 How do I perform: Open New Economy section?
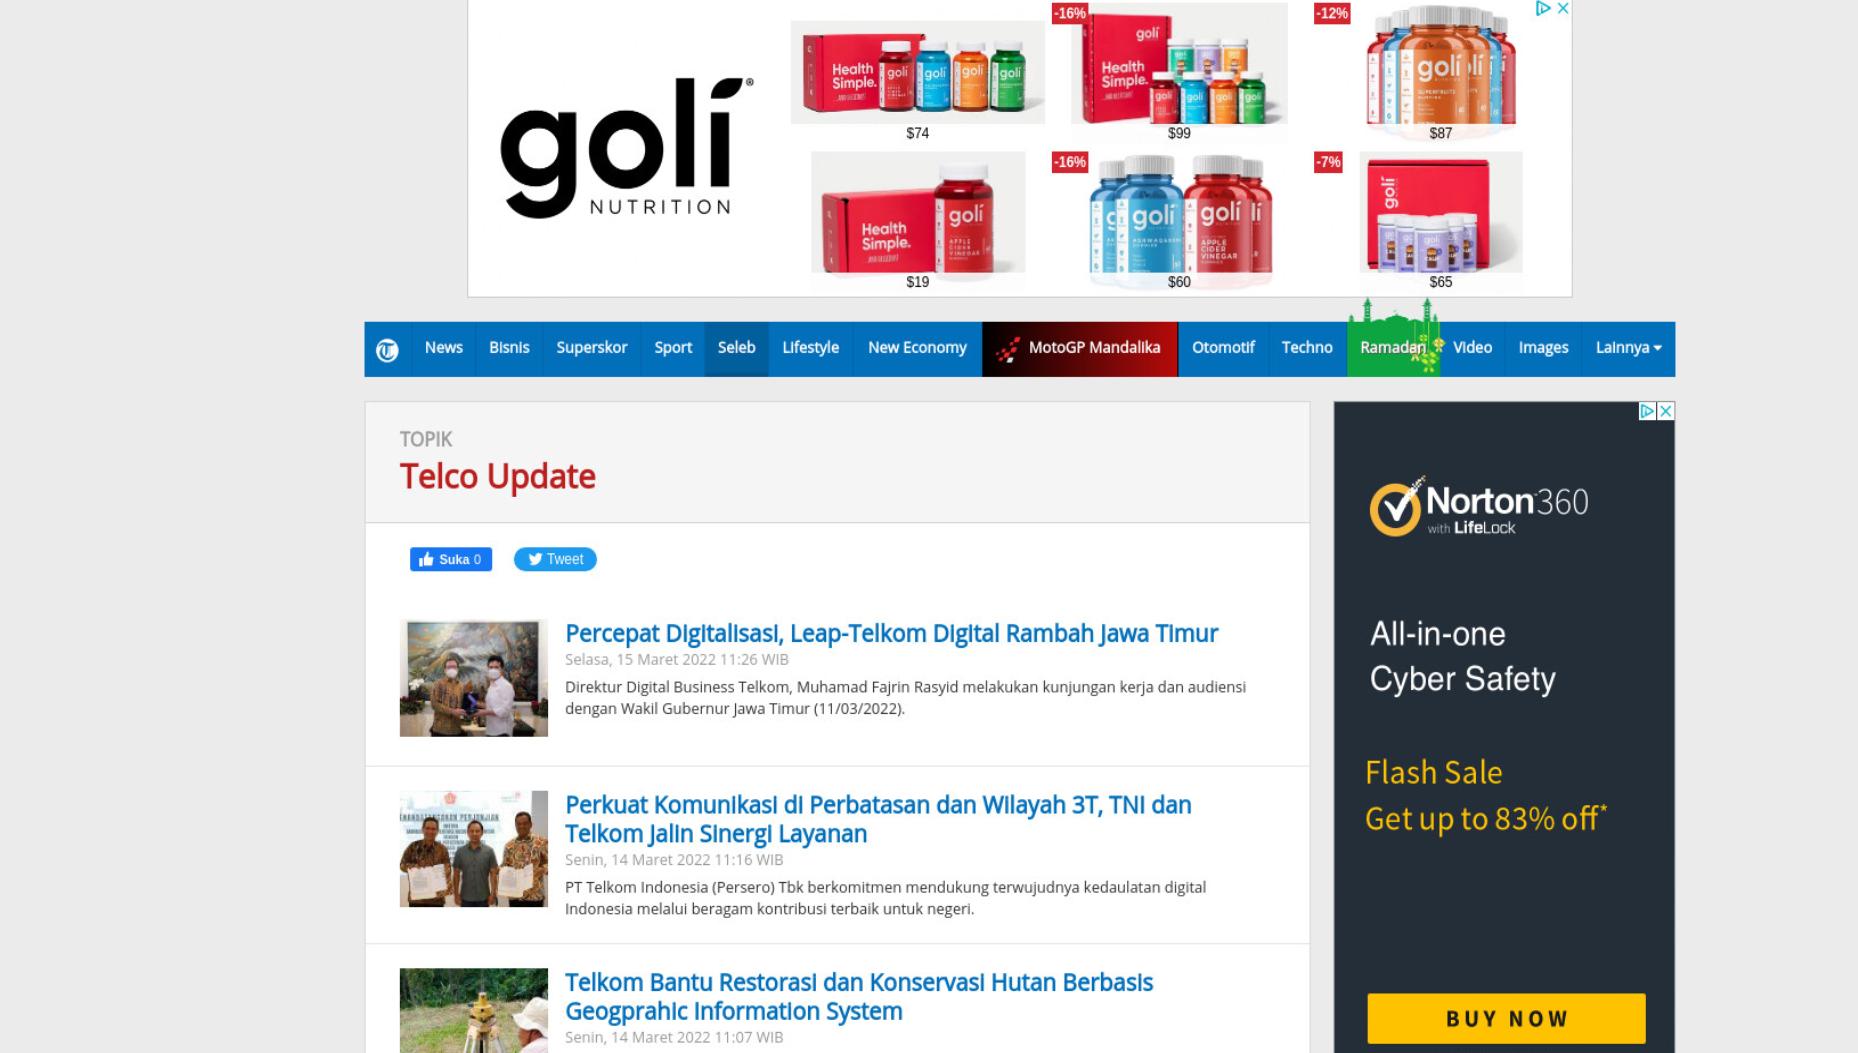(917, 348)
